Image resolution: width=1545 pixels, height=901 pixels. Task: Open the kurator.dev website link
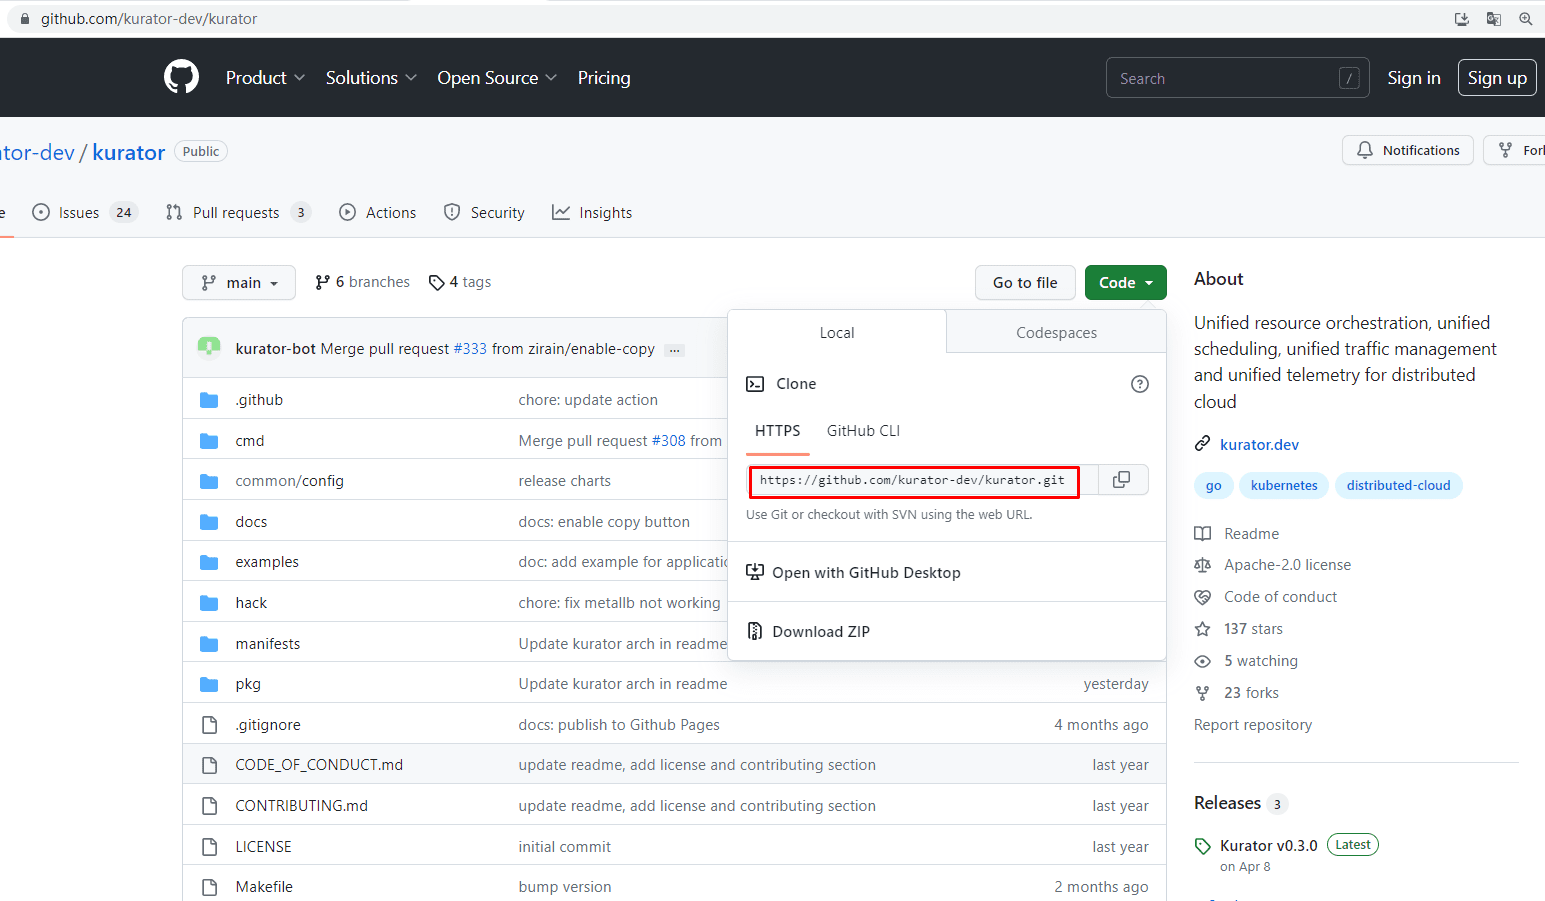[x=1259, y=445]
